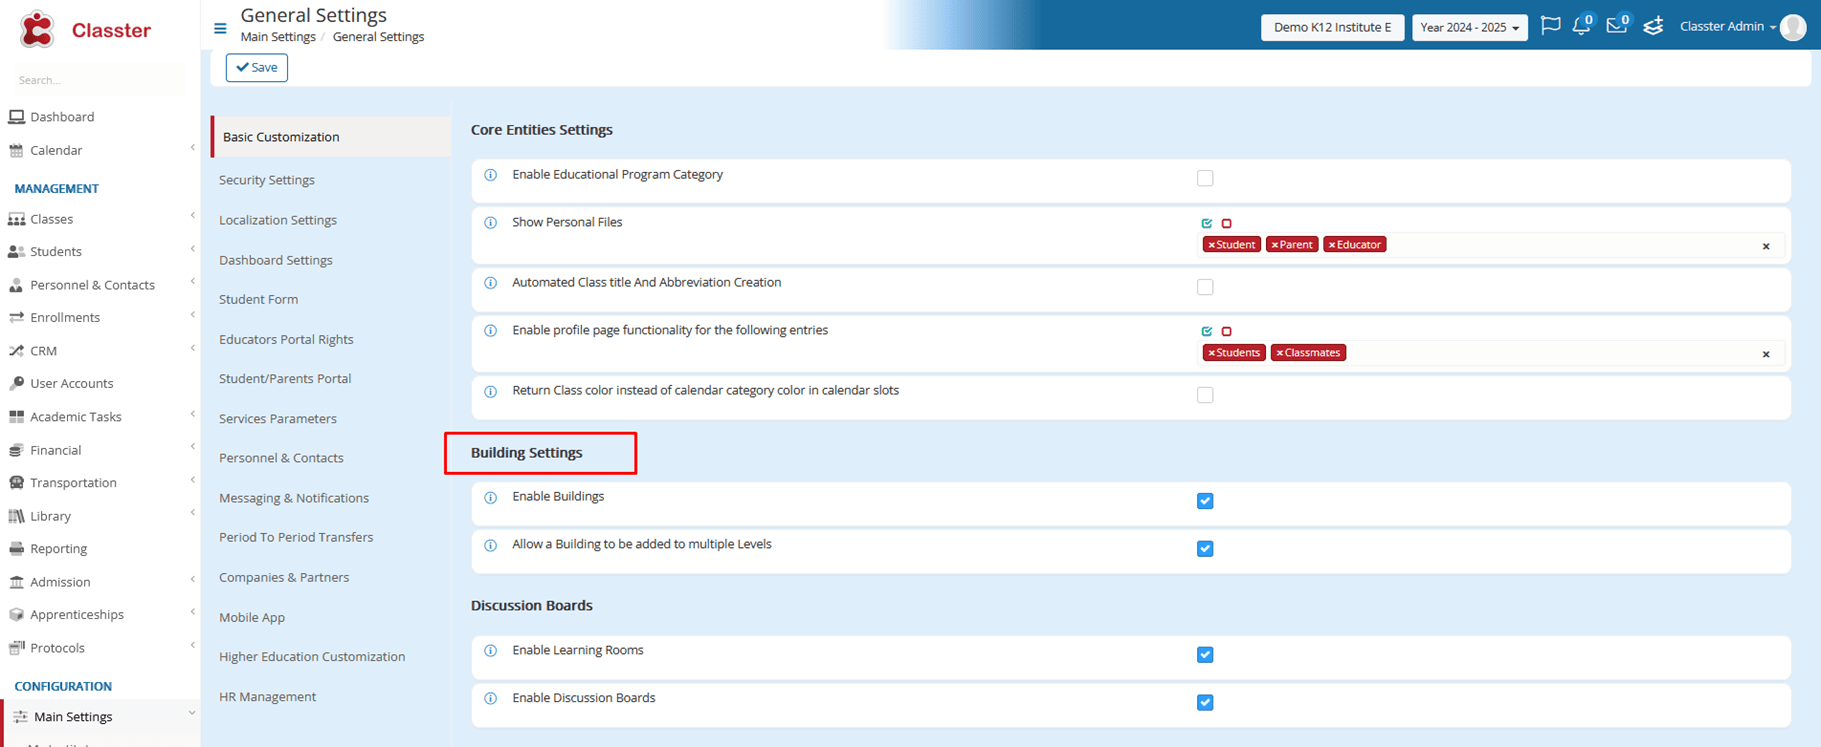
Task: Remove the Parent tag
Action: (1274, 245)
